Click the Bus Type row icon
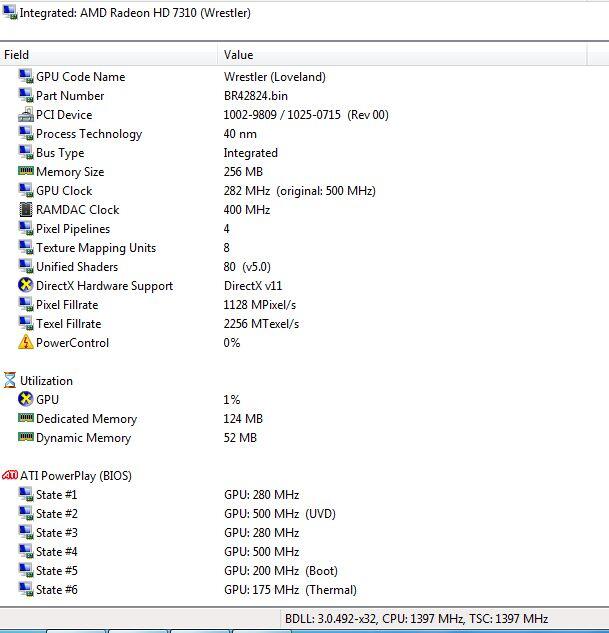The width and height of the screenshot is (609, 633). [26, 153]
